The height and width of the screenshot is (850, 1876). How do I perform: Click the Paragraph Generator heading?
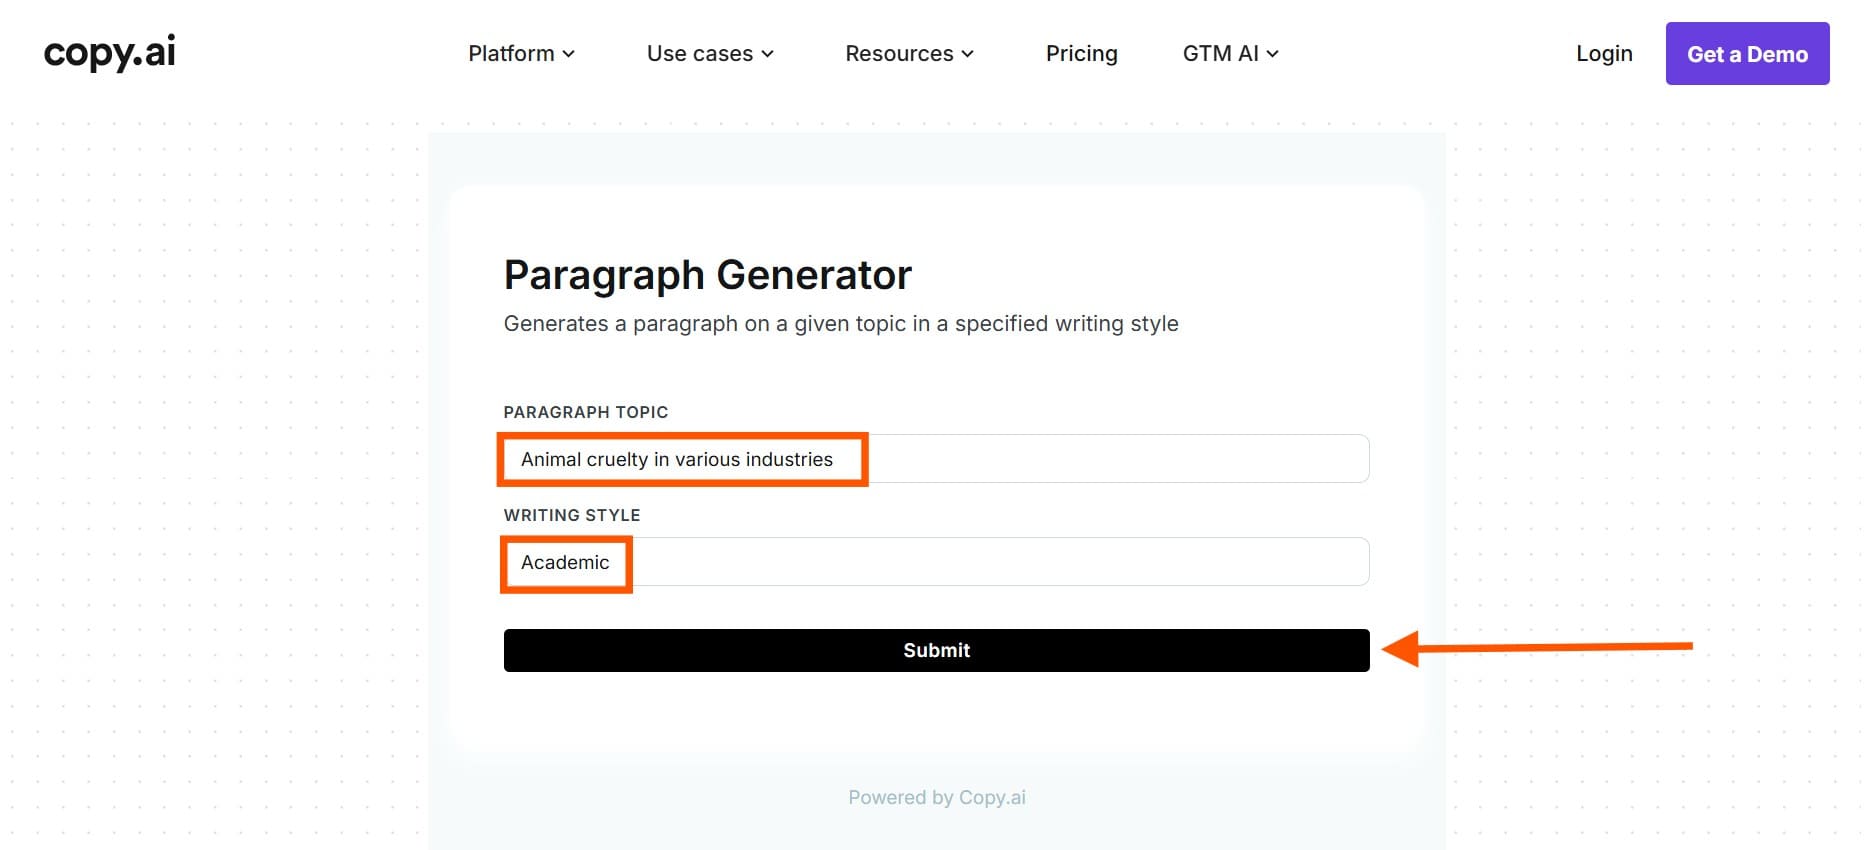click(707, 275)
